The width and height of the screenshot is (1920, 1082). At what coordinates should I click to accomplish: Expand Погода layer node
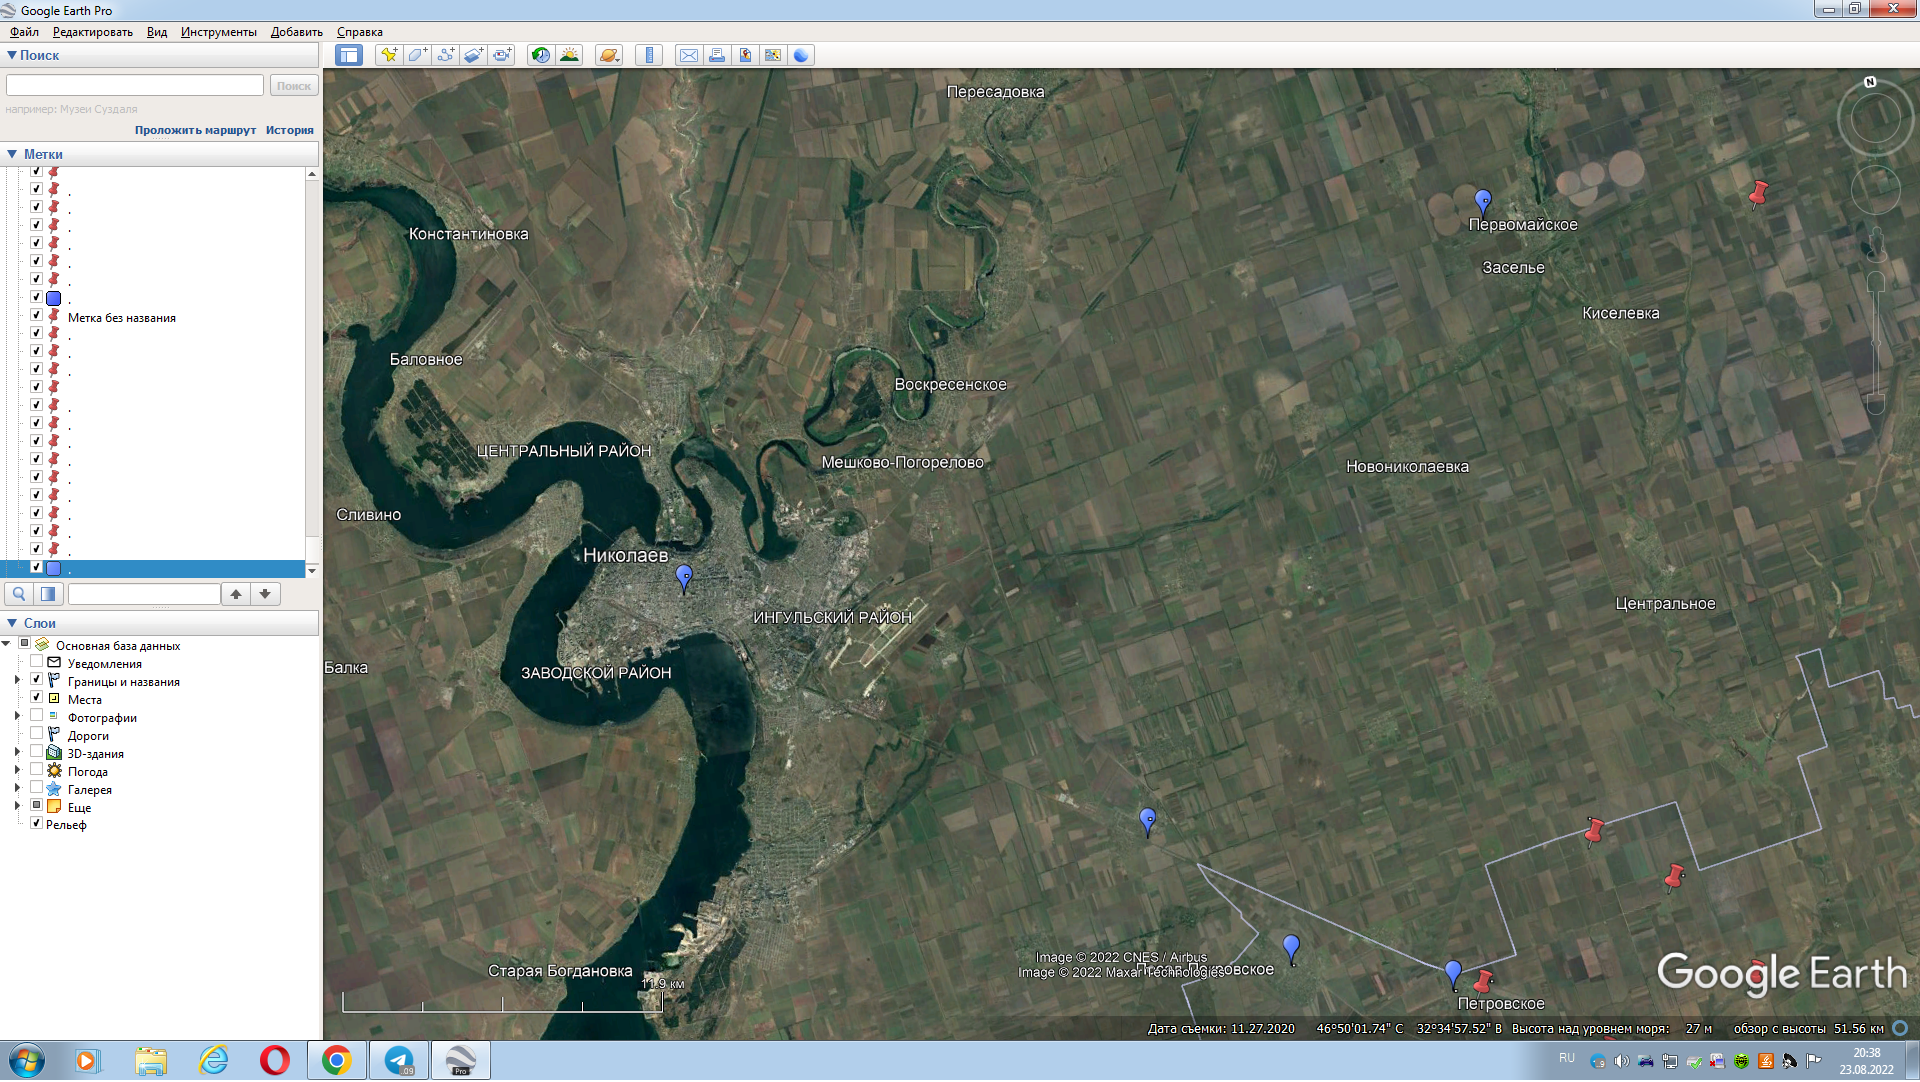[17, 771]
